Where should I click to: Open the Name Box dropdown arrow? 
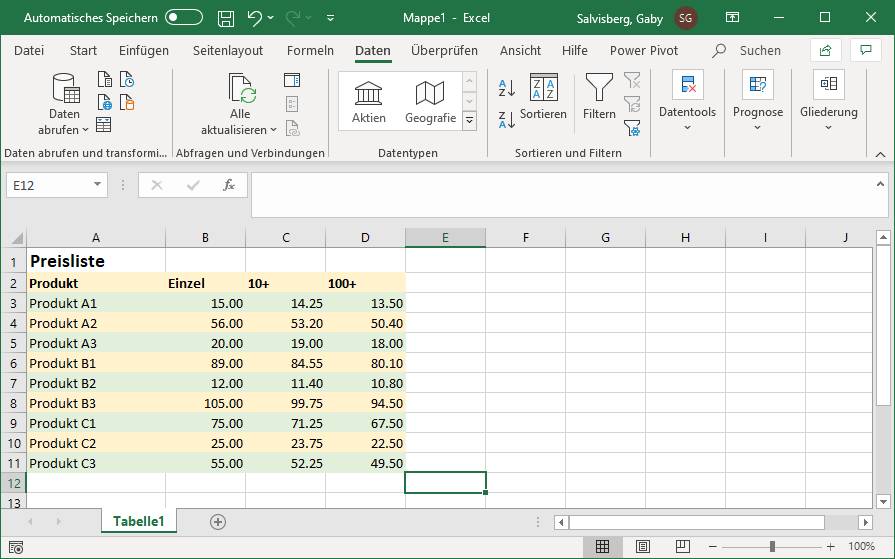tap(97, 185)
